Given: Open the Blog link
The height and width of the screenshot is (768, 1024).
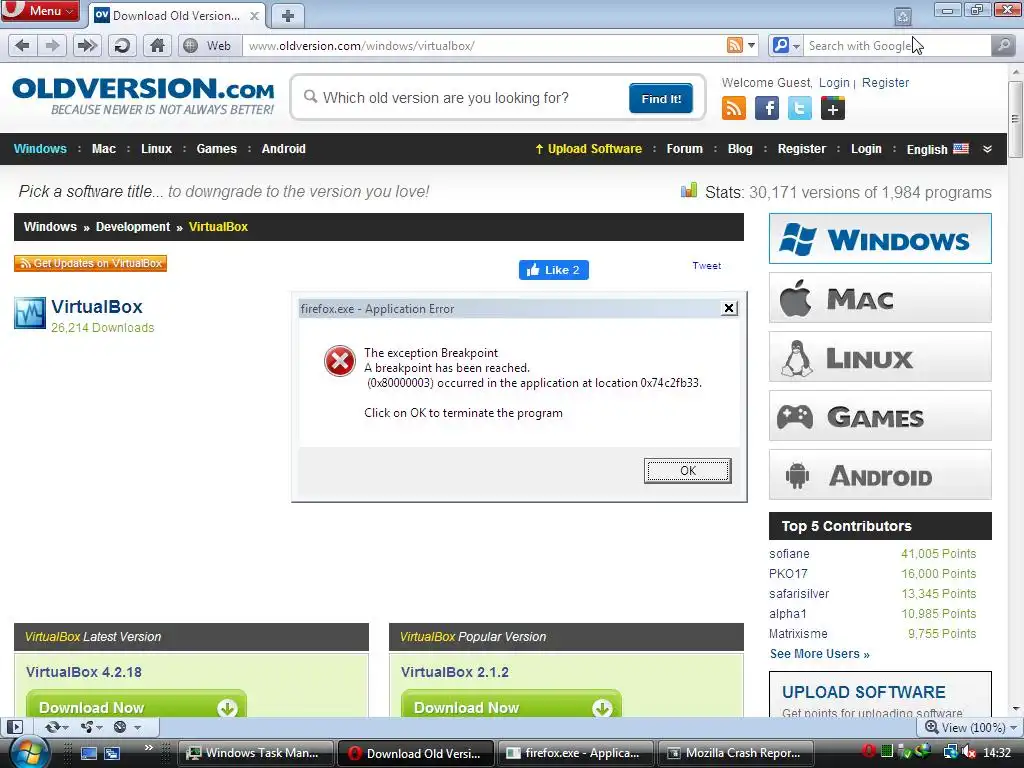Looking at the screenshot, I should click(x=740, y=149).
